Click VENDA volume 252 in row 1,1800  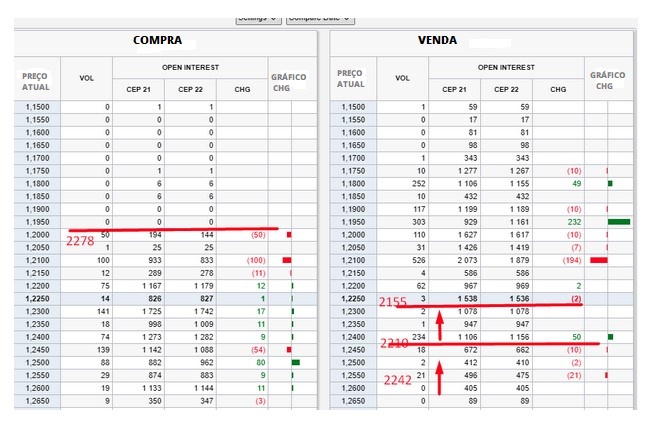(x=419, y=184)
